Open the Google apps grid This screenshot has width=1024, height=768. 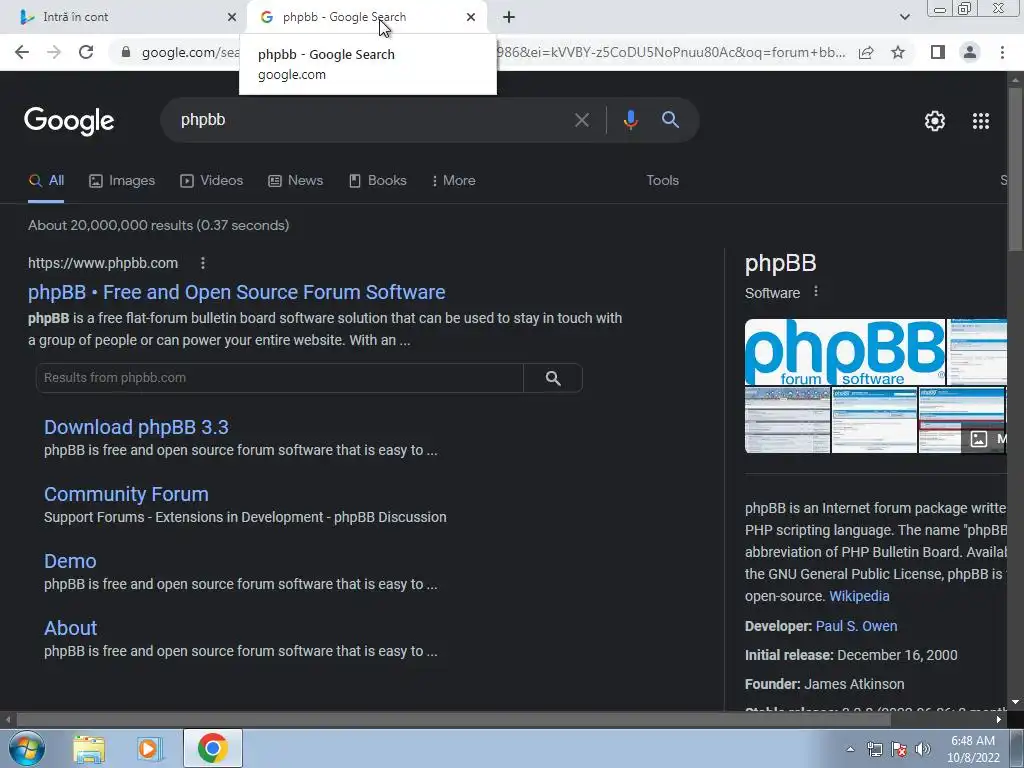[981, 121]
